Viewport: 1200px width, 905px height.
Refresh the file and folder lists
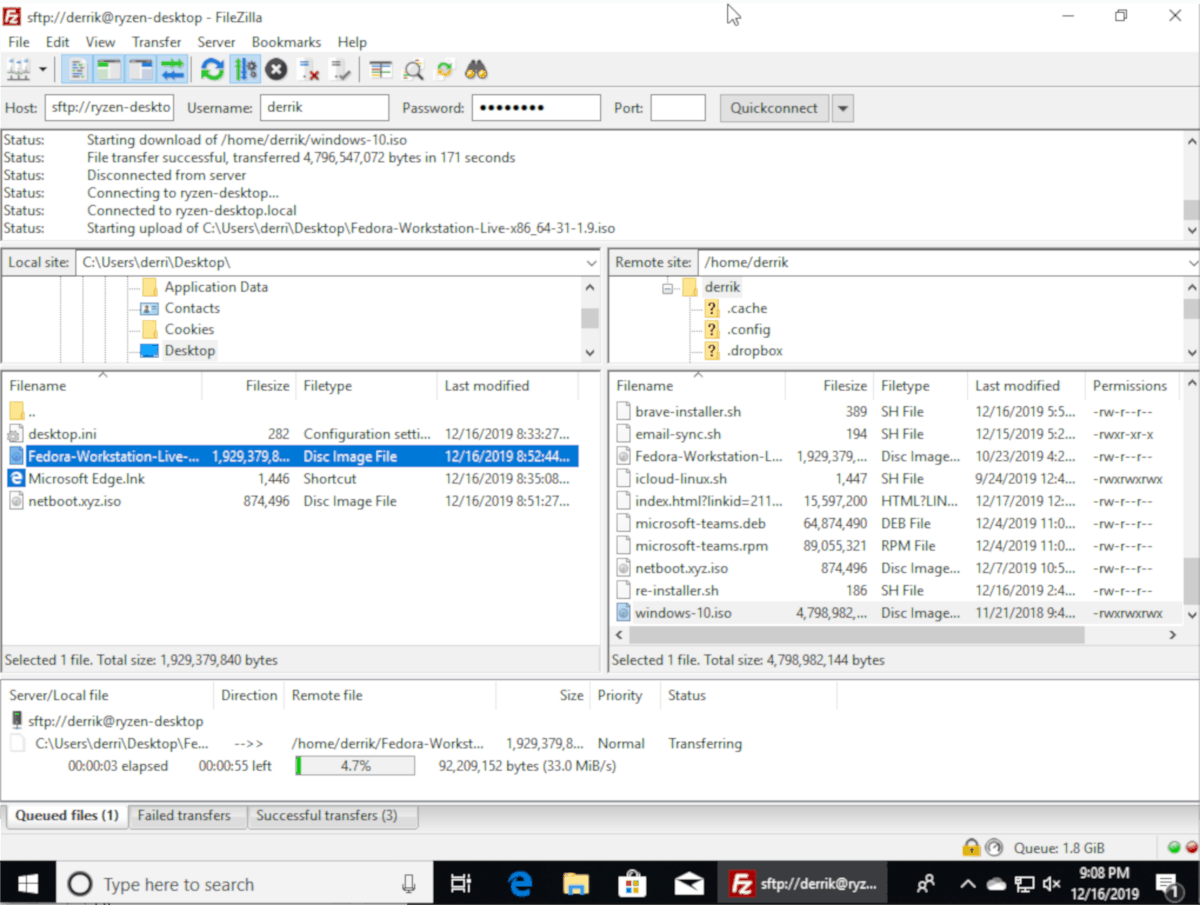pos(210,69)
